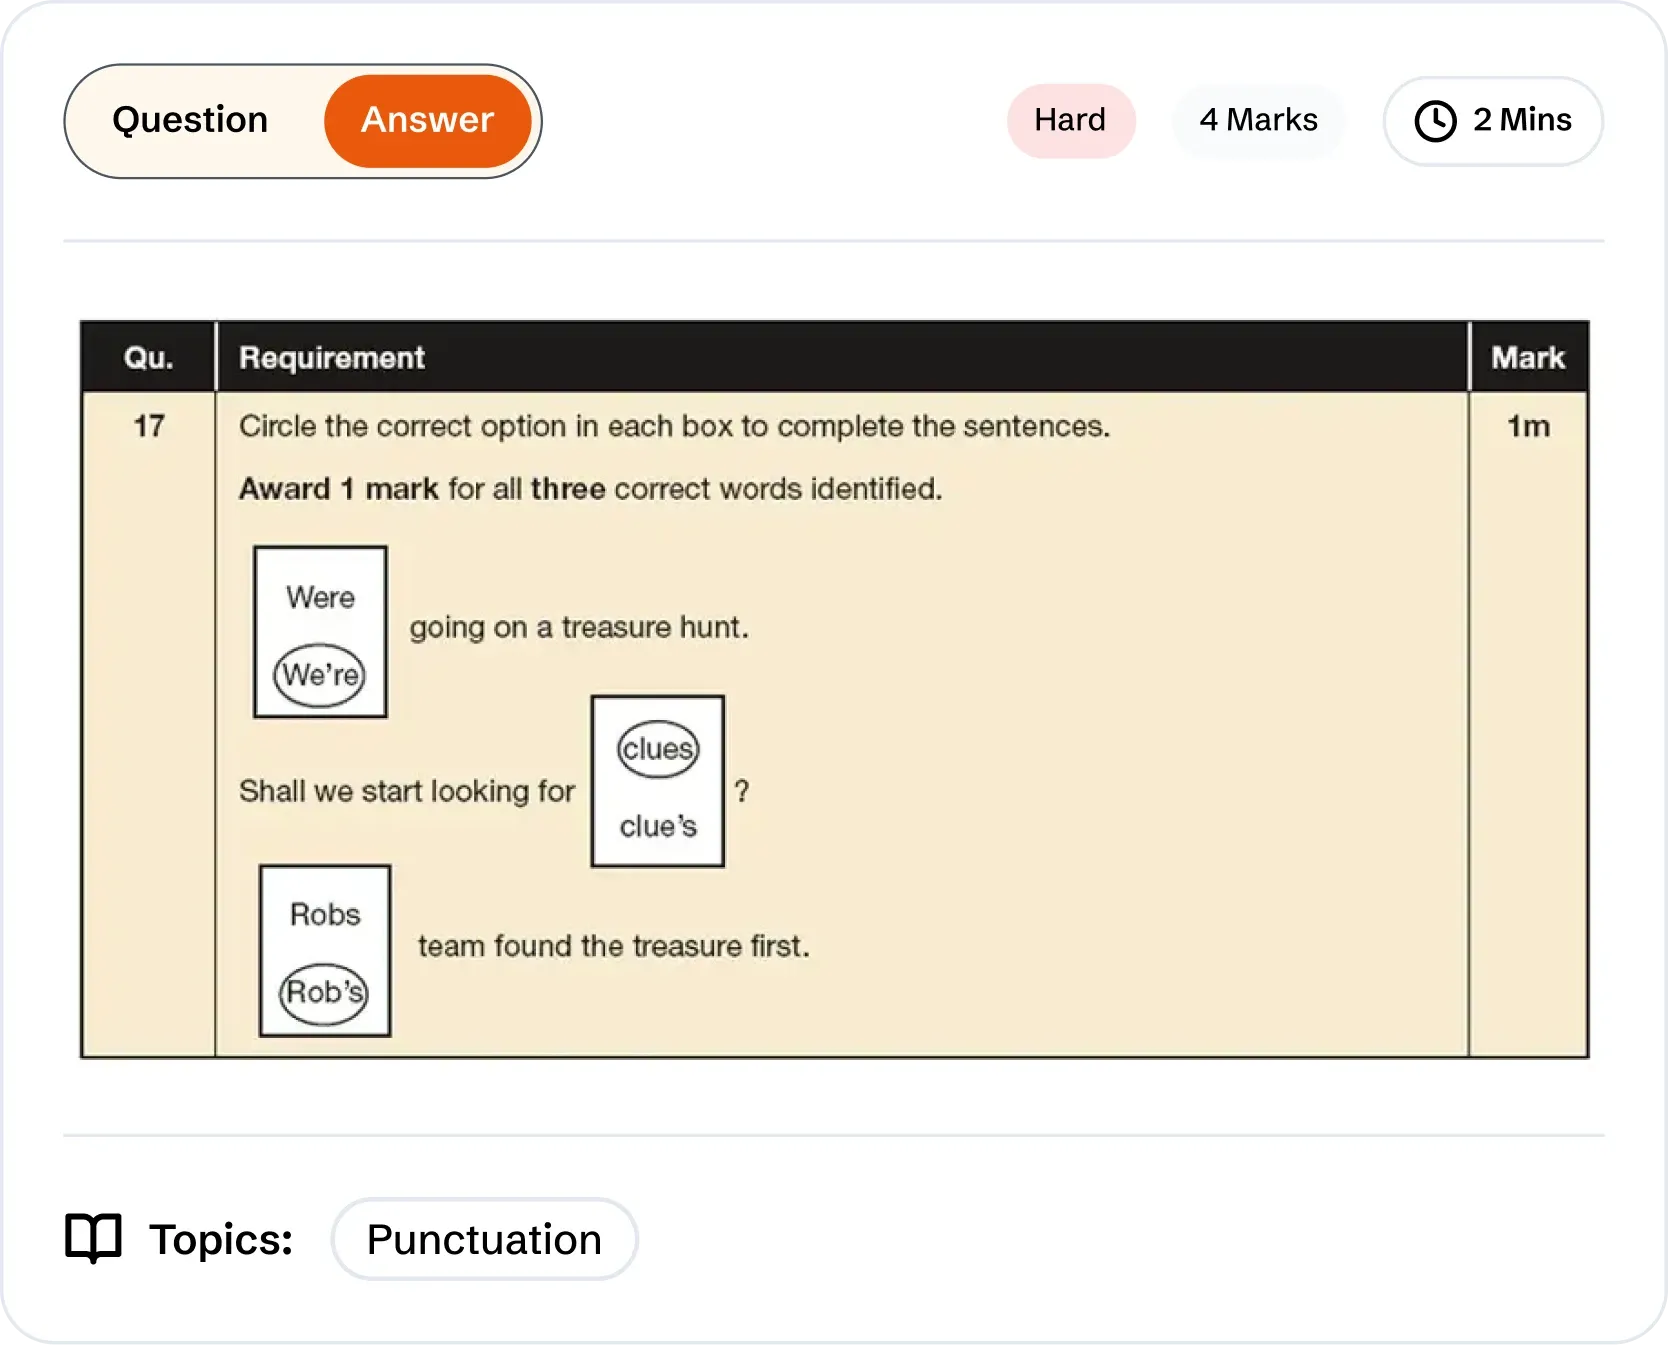This screenshot has height=1345, width=1668.
Task: Select the bold "Award 1 mark" text
Action: point(337,488)
